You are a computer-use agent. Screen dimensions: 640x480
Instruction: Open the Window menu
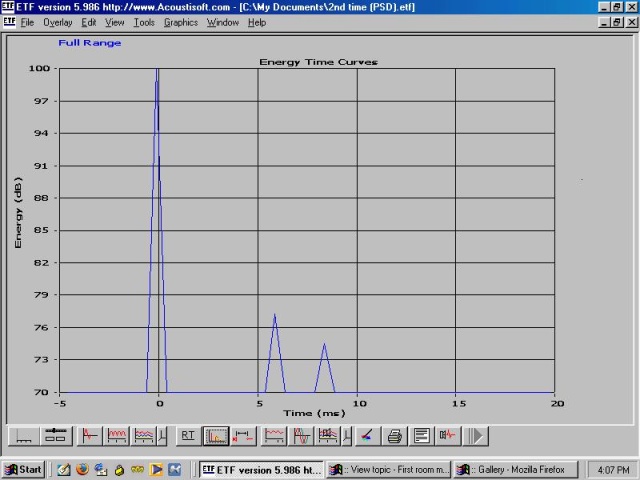(x=223, y=22)
